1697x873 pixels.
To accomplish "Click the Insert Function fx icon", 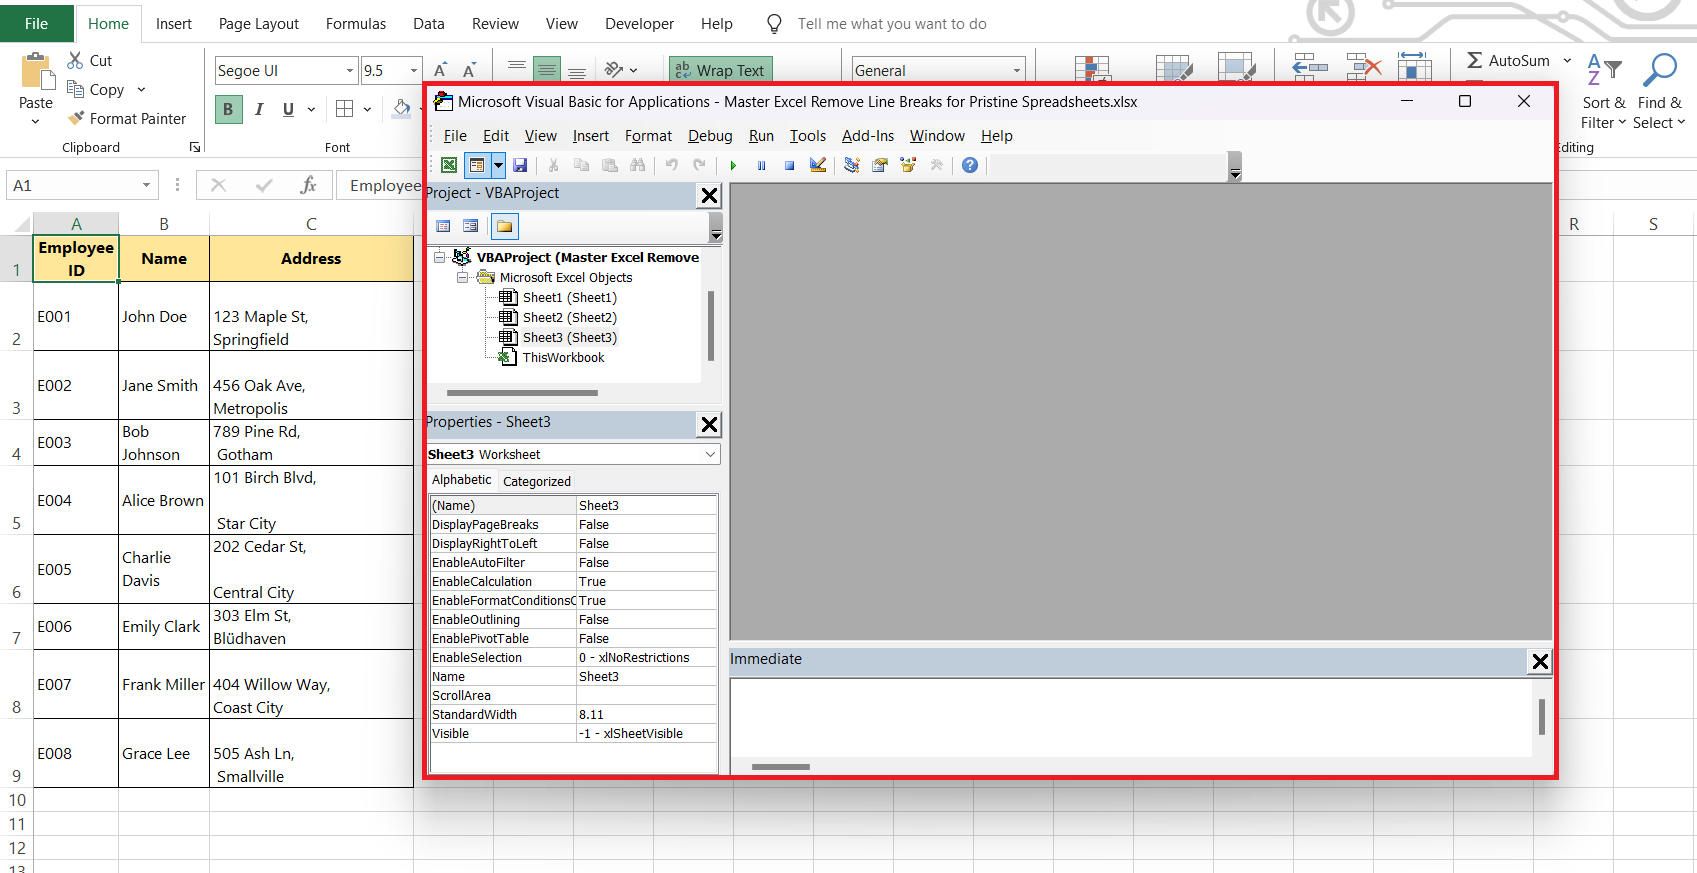I will (x=308, y=185).
